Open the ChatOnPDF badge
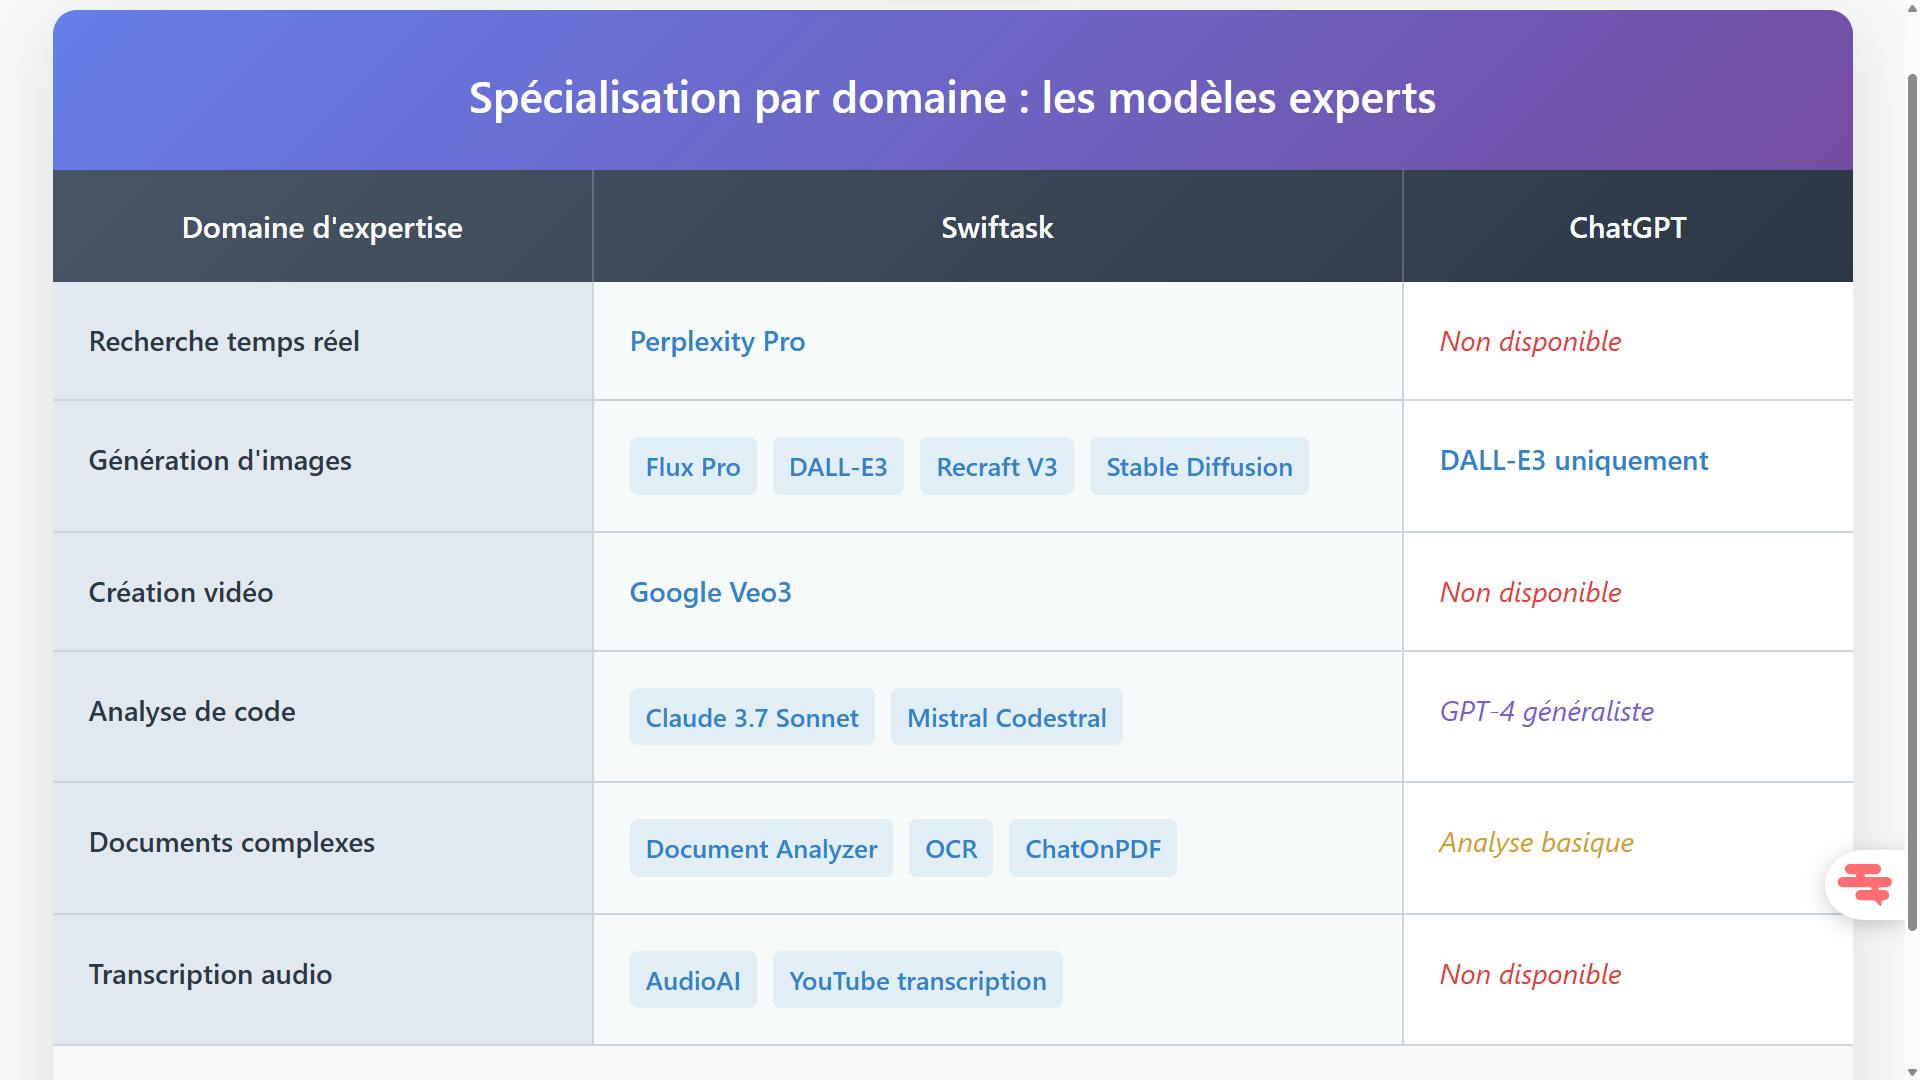Viewport: 1920px width, 1080px height. pos(1093,848)
